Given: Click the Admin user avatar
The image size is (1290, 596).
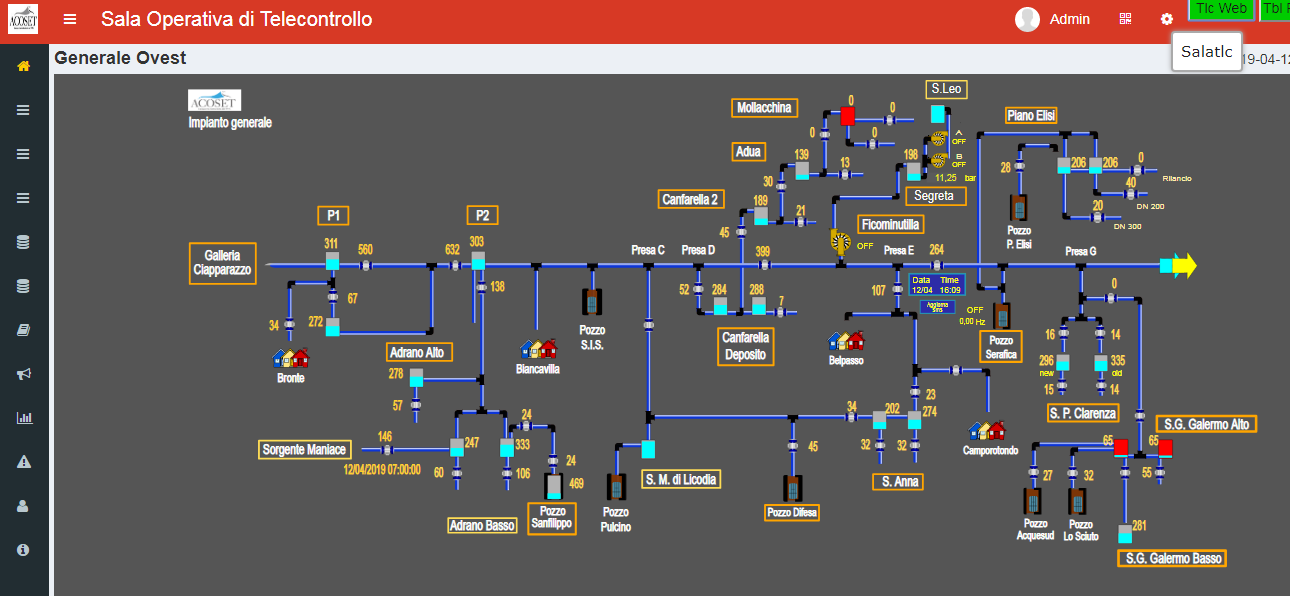Looking at the screenshot, I should pos(1027,19).
